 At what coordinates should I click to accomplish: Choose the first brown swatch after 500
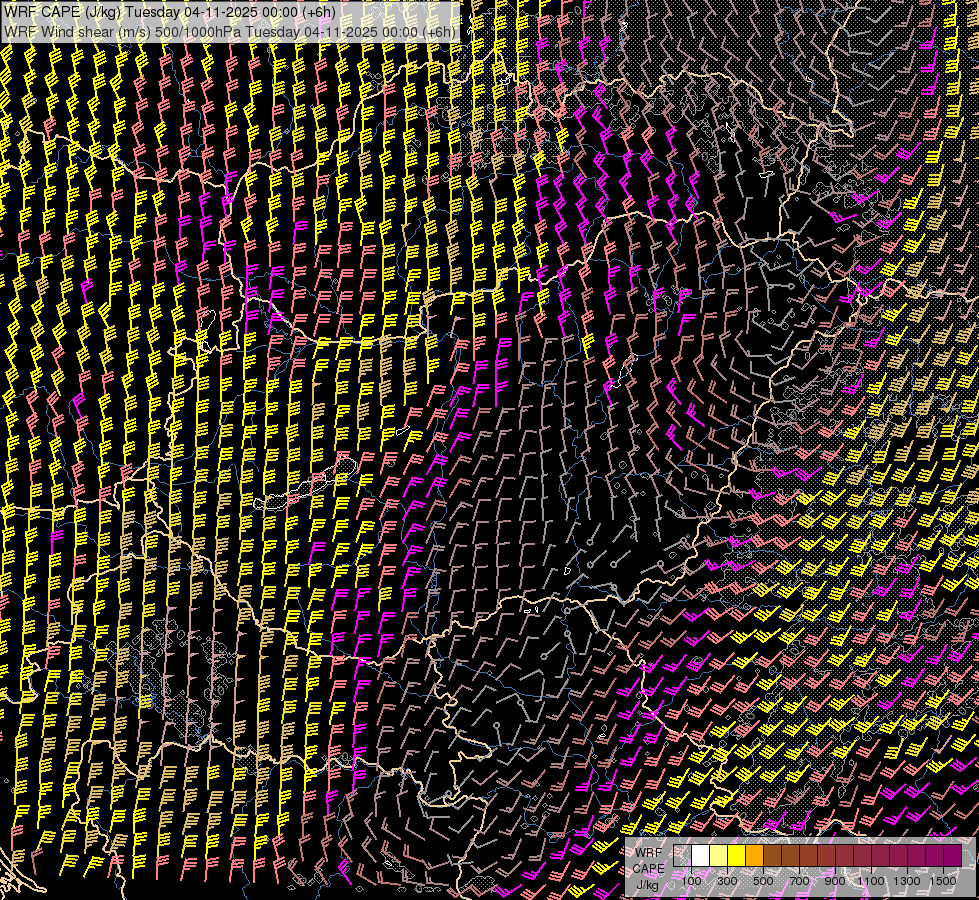(x=773, y=856)
